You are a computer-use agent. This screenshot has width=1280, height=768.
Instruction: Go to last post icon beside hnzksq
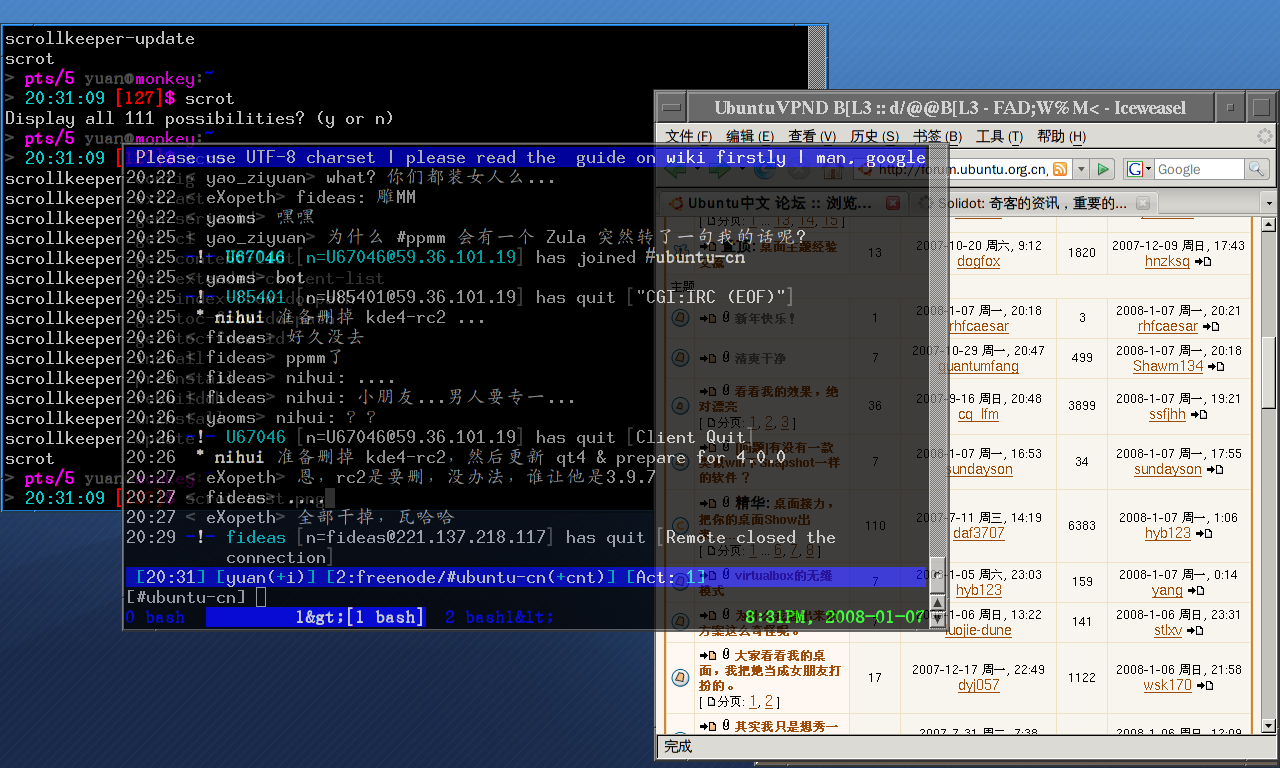(1202, 262)
